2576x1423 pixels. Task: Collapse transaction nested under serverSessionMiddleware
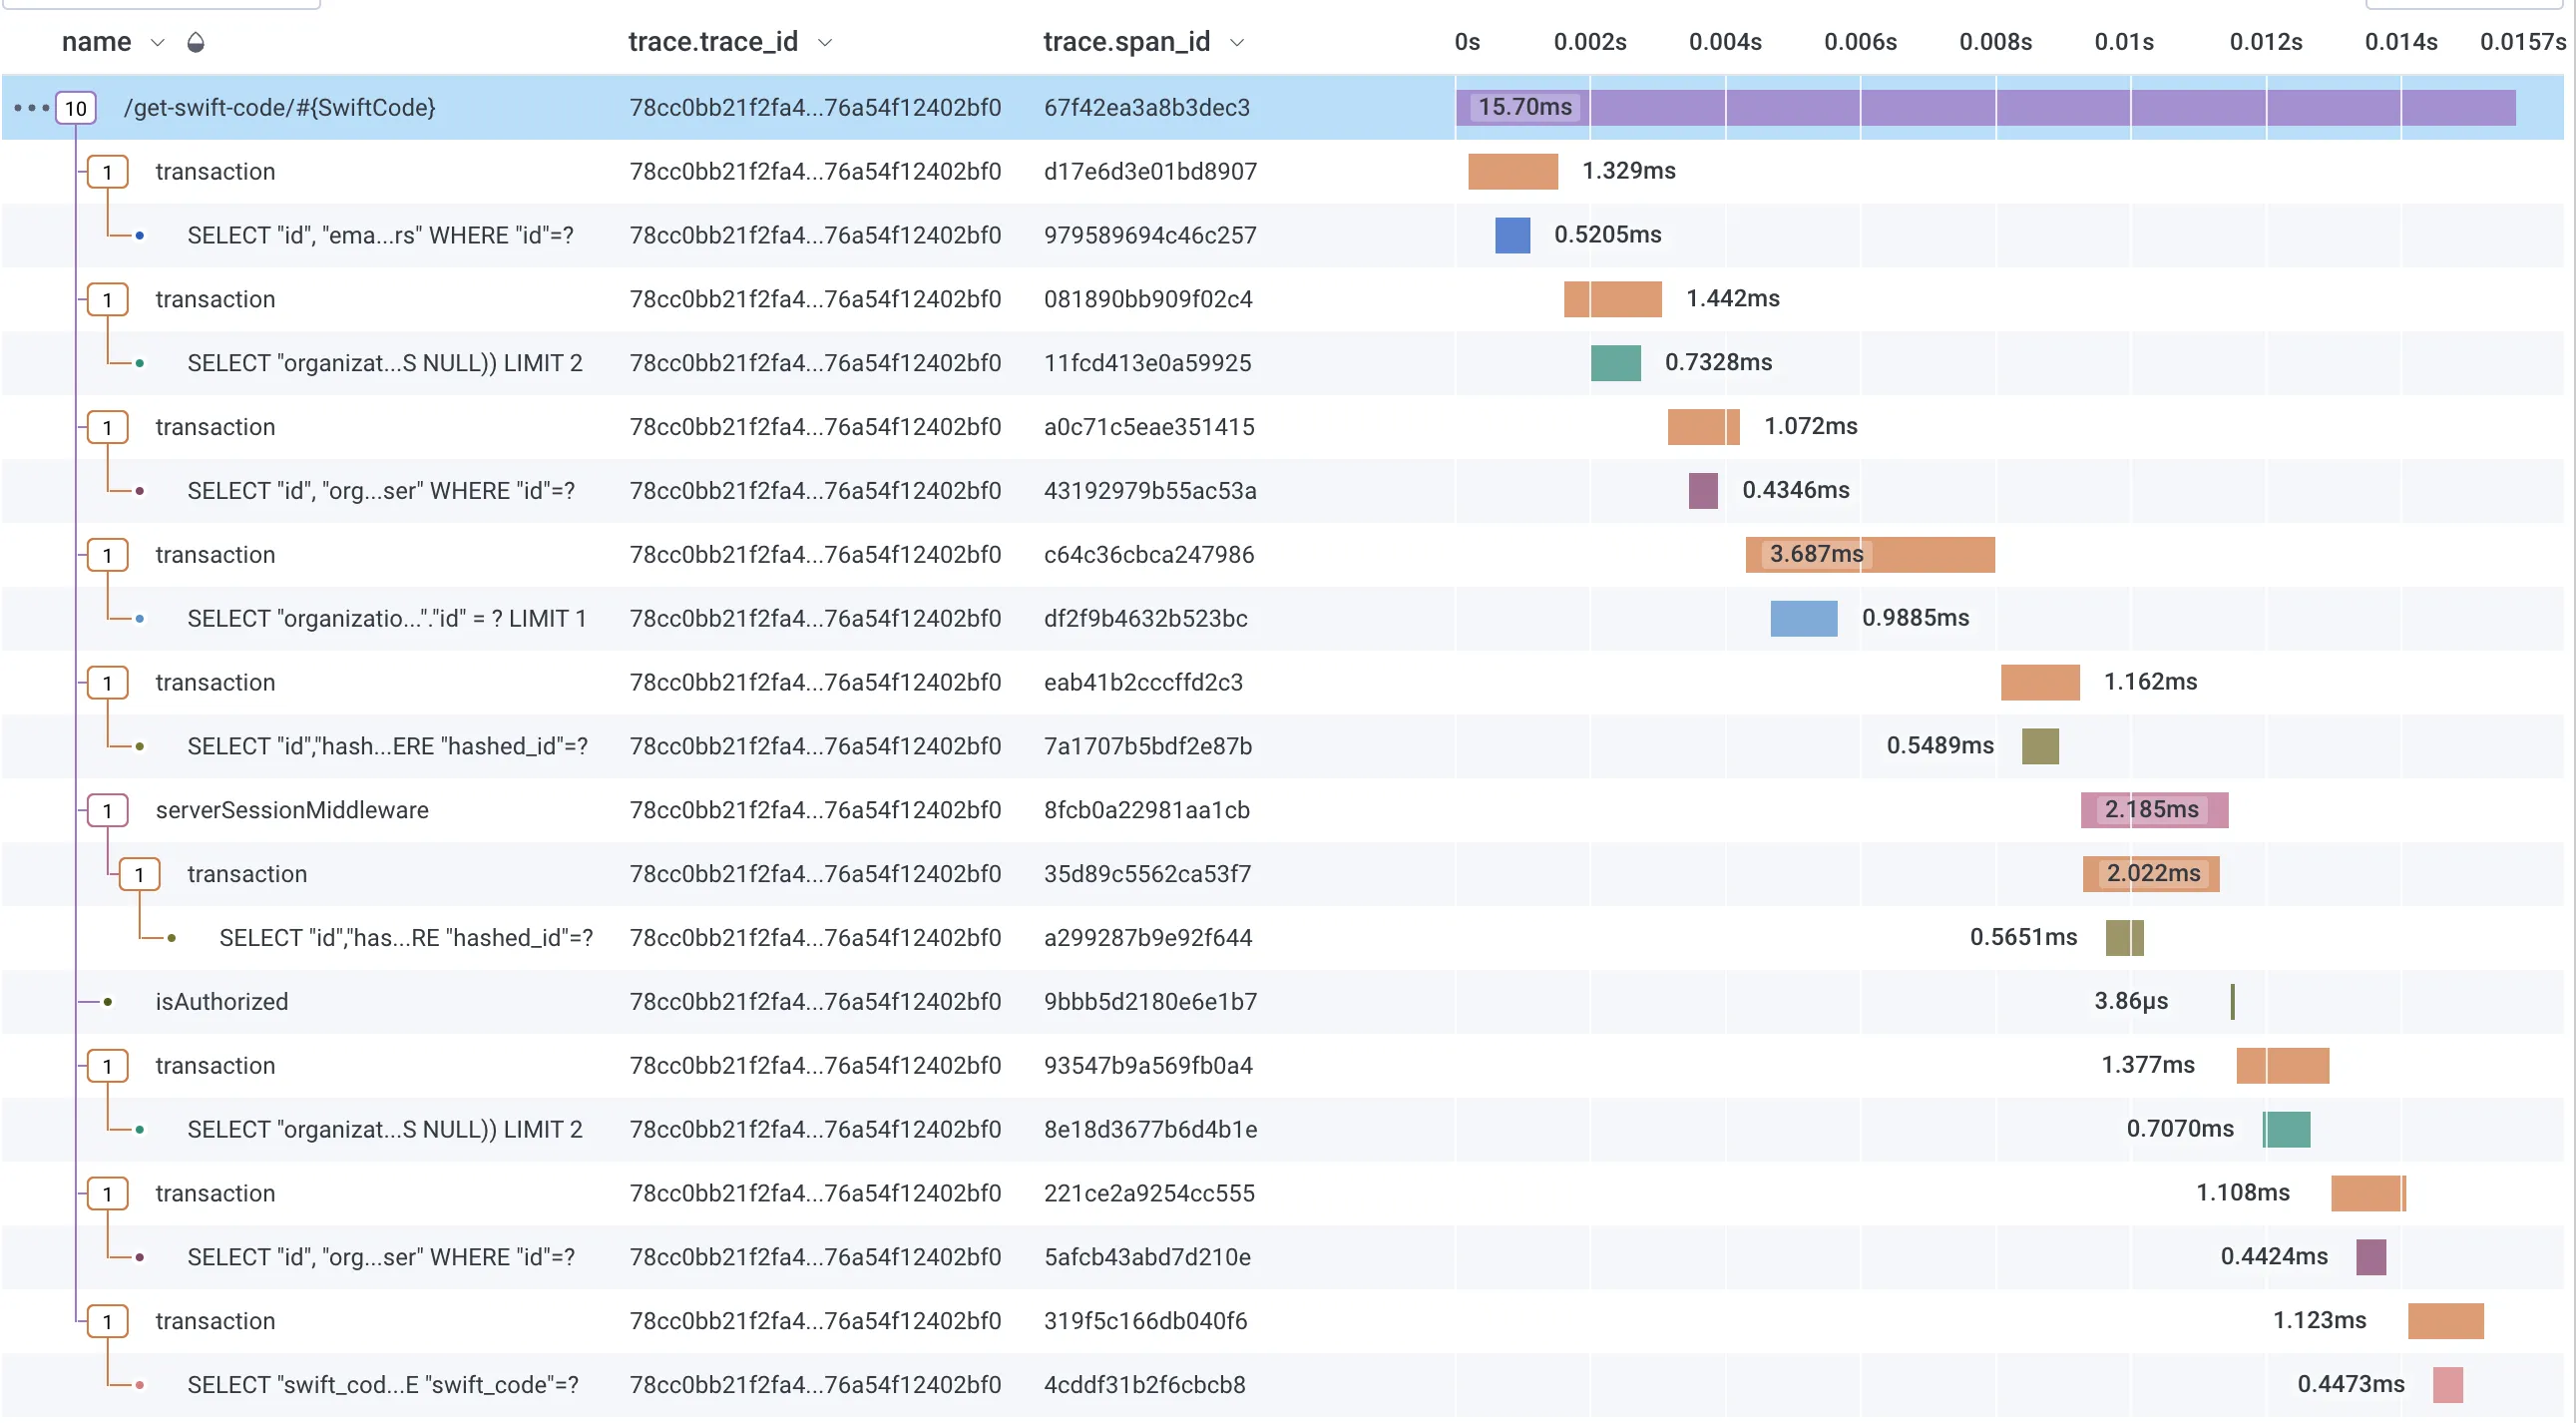[139, 874]
